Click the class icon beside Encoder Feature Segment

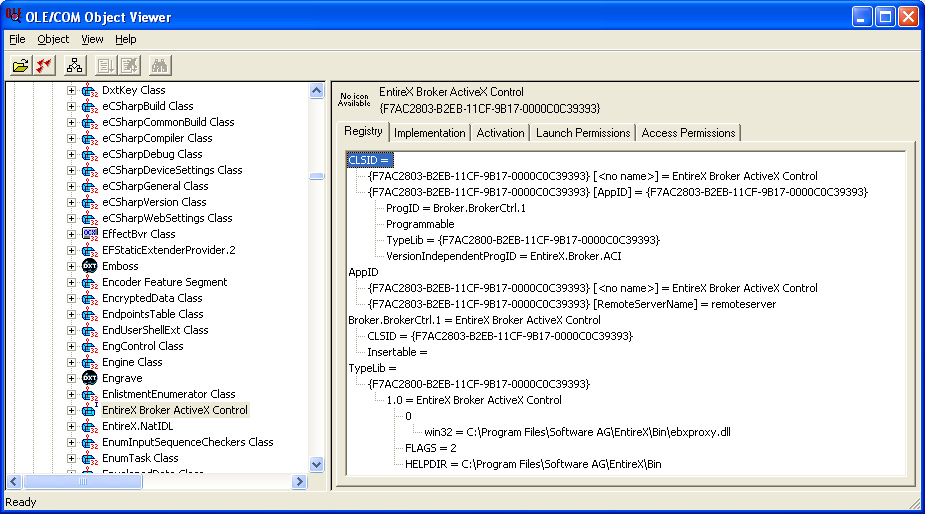[90, 282]
